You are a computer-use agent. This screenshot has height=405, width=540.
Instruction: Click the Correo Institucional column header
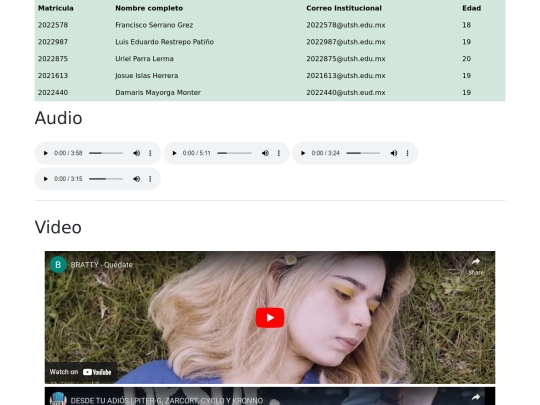344,8
